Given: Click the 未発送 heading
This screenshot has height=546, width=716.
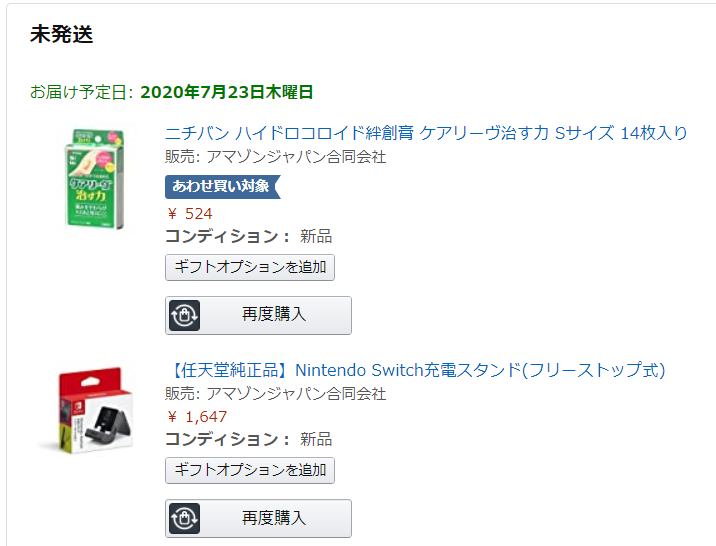Looking at the screenshot, I should 61,34.
